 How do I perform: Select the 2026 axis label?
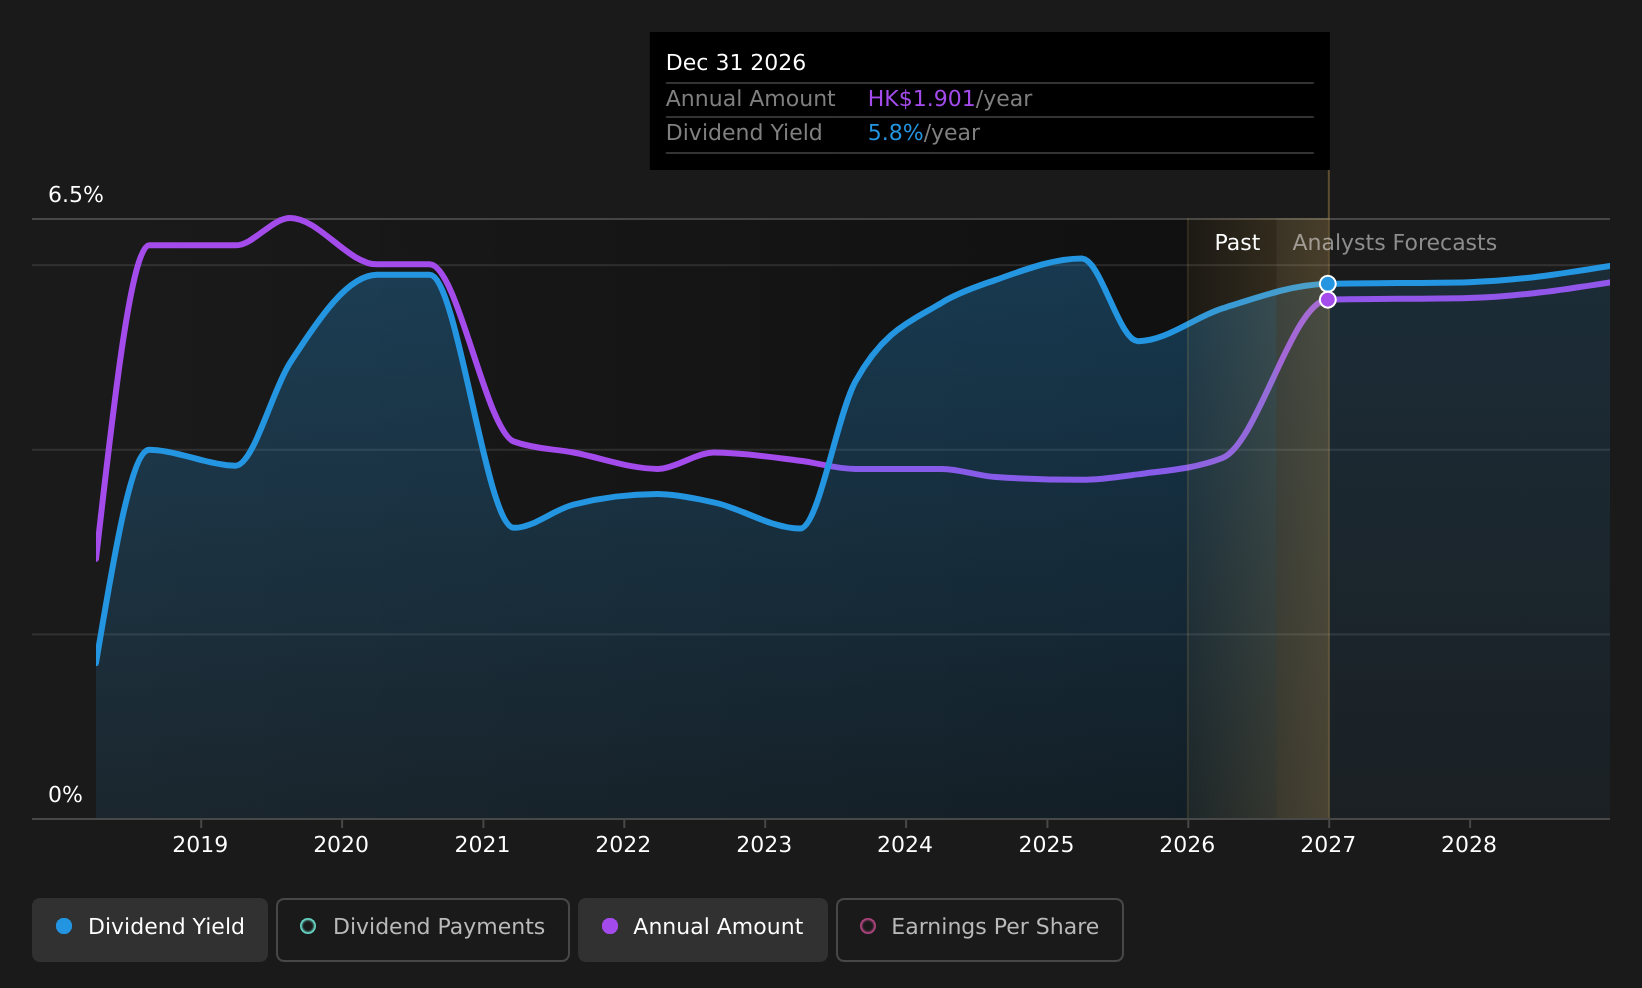[x=1187, y=845]
